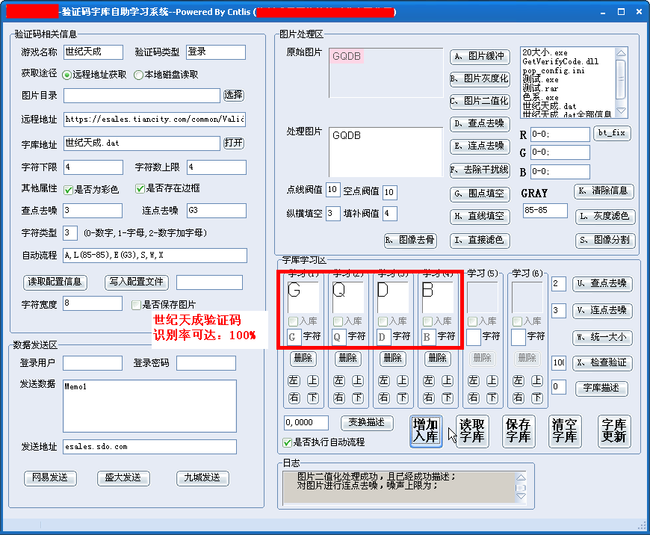Toggle 是否存在边框 checkbox
Screen dimensions: 650x535
pyautogui.click(x=140, y=189)
